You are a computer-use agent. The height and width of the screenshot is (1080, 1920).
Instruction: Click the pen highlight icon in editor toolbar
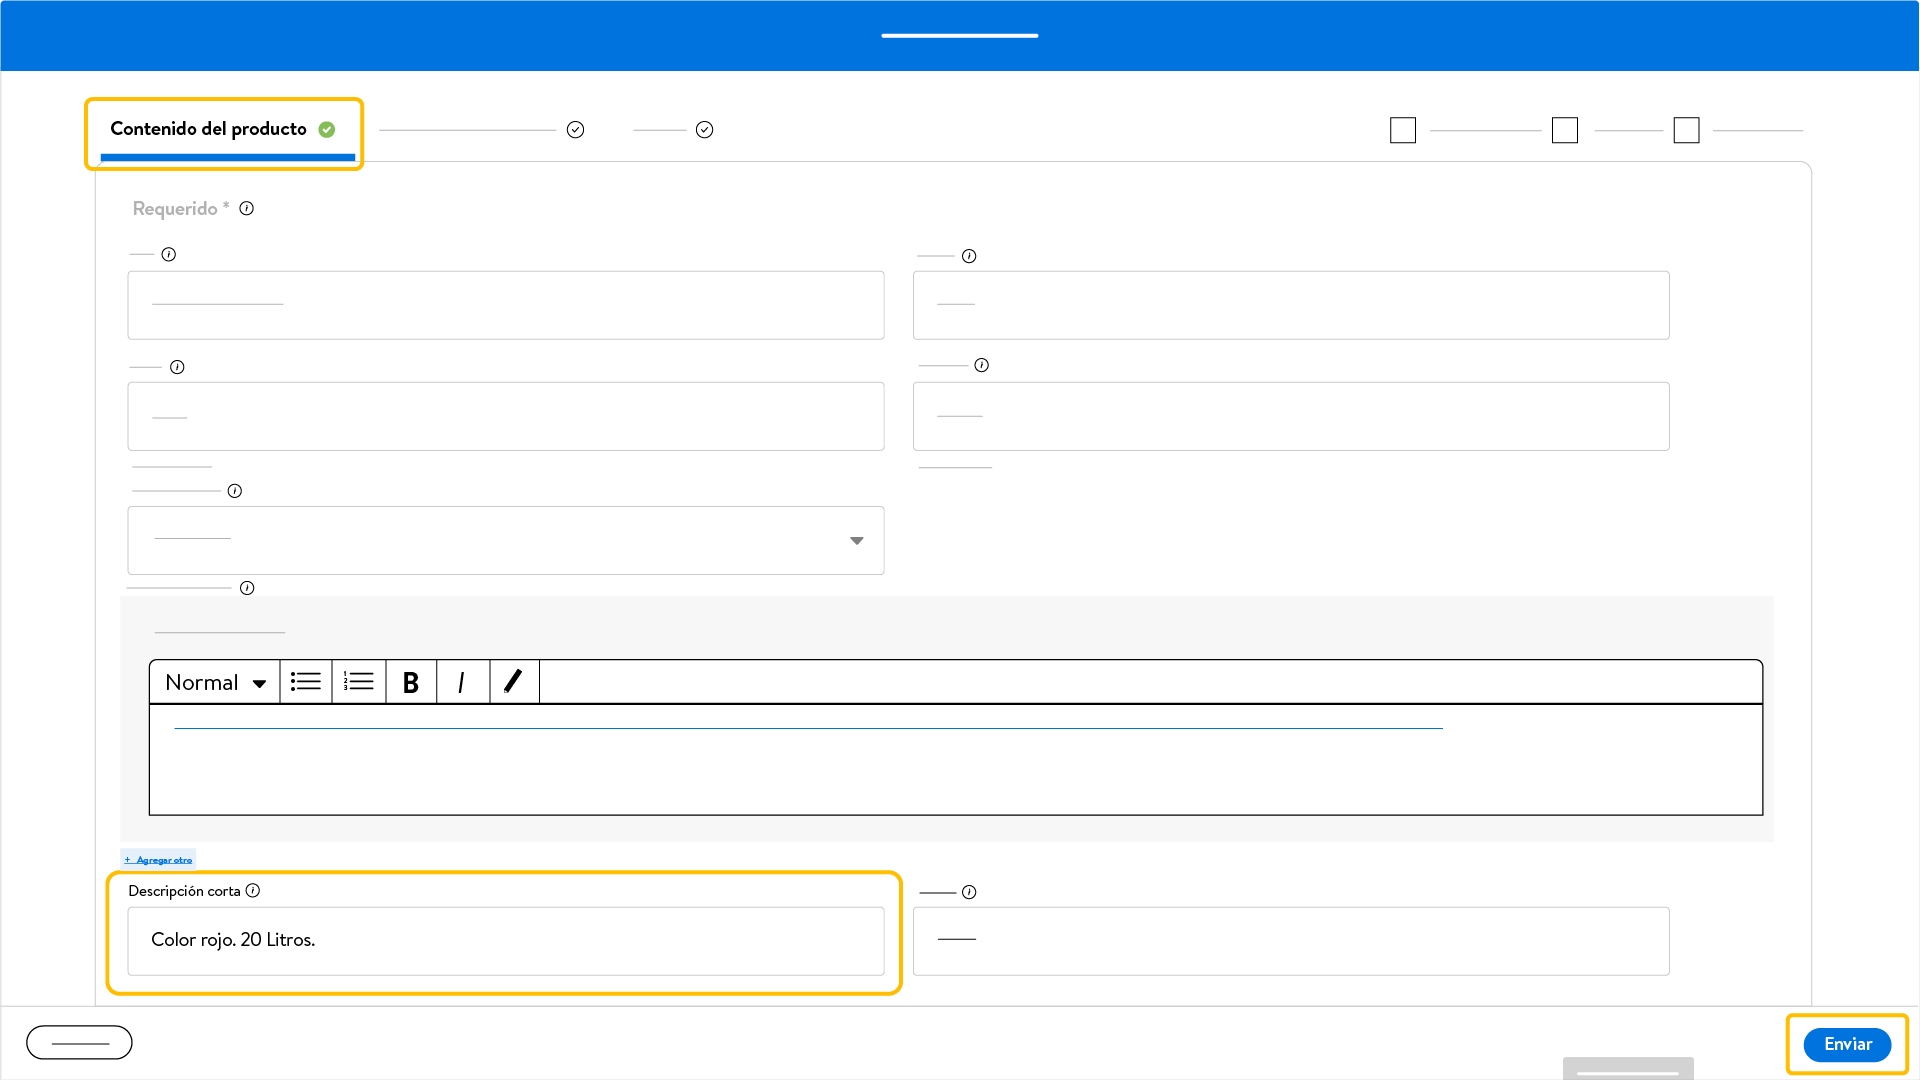(513, 682)
